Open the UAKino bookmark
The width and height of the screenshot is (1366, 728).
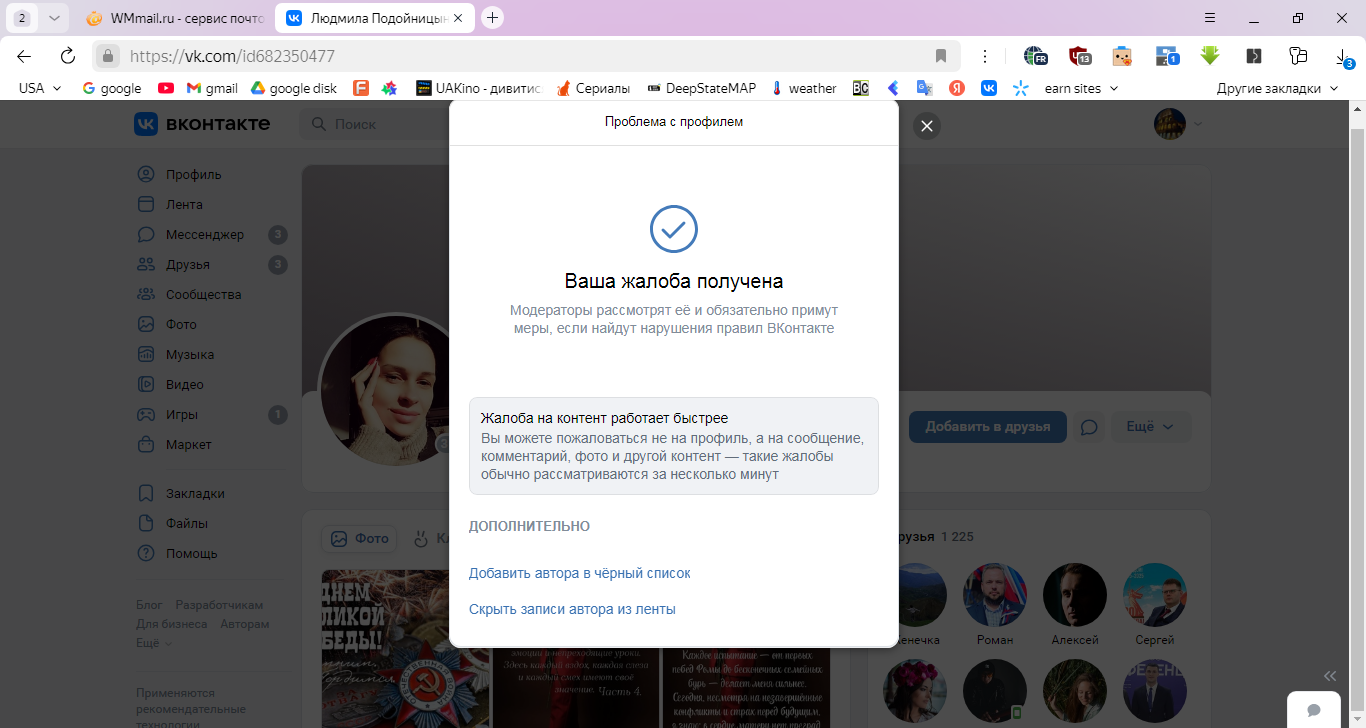(x=478, y=88)
